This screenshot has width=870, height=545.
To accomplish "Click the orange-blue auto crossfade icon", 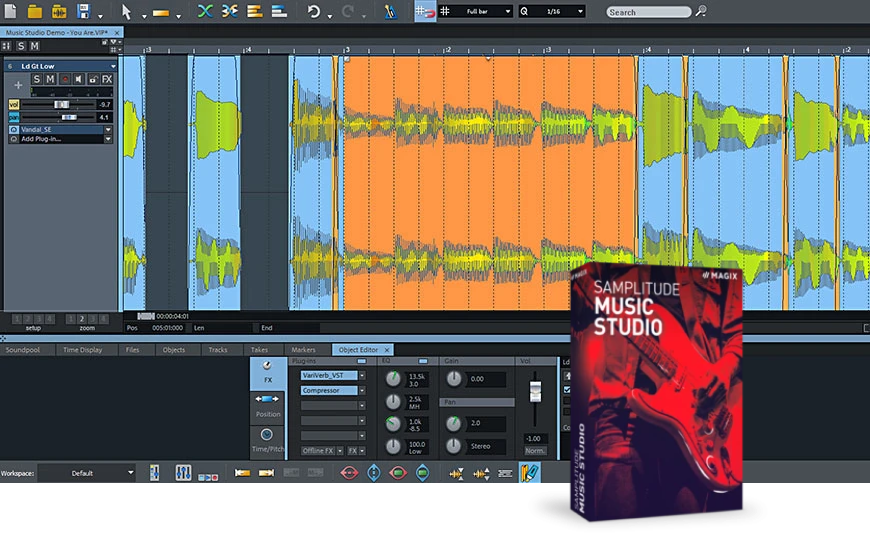I will 230,11.
